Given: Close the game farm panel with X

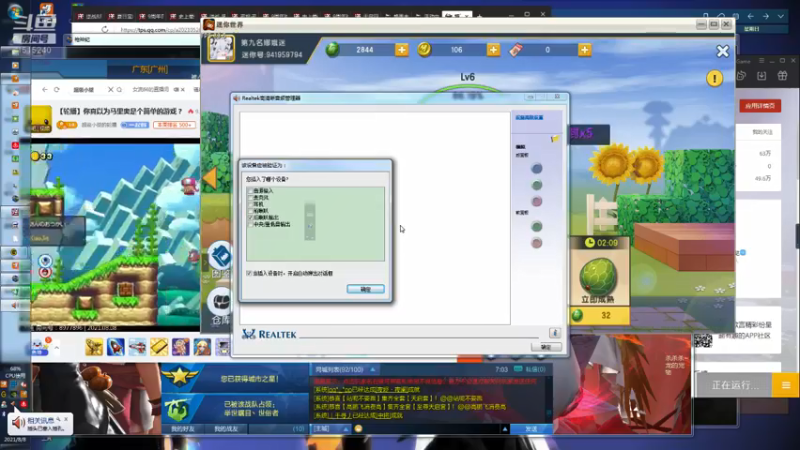Looking at the screenshot, I should tap(722, 51).
